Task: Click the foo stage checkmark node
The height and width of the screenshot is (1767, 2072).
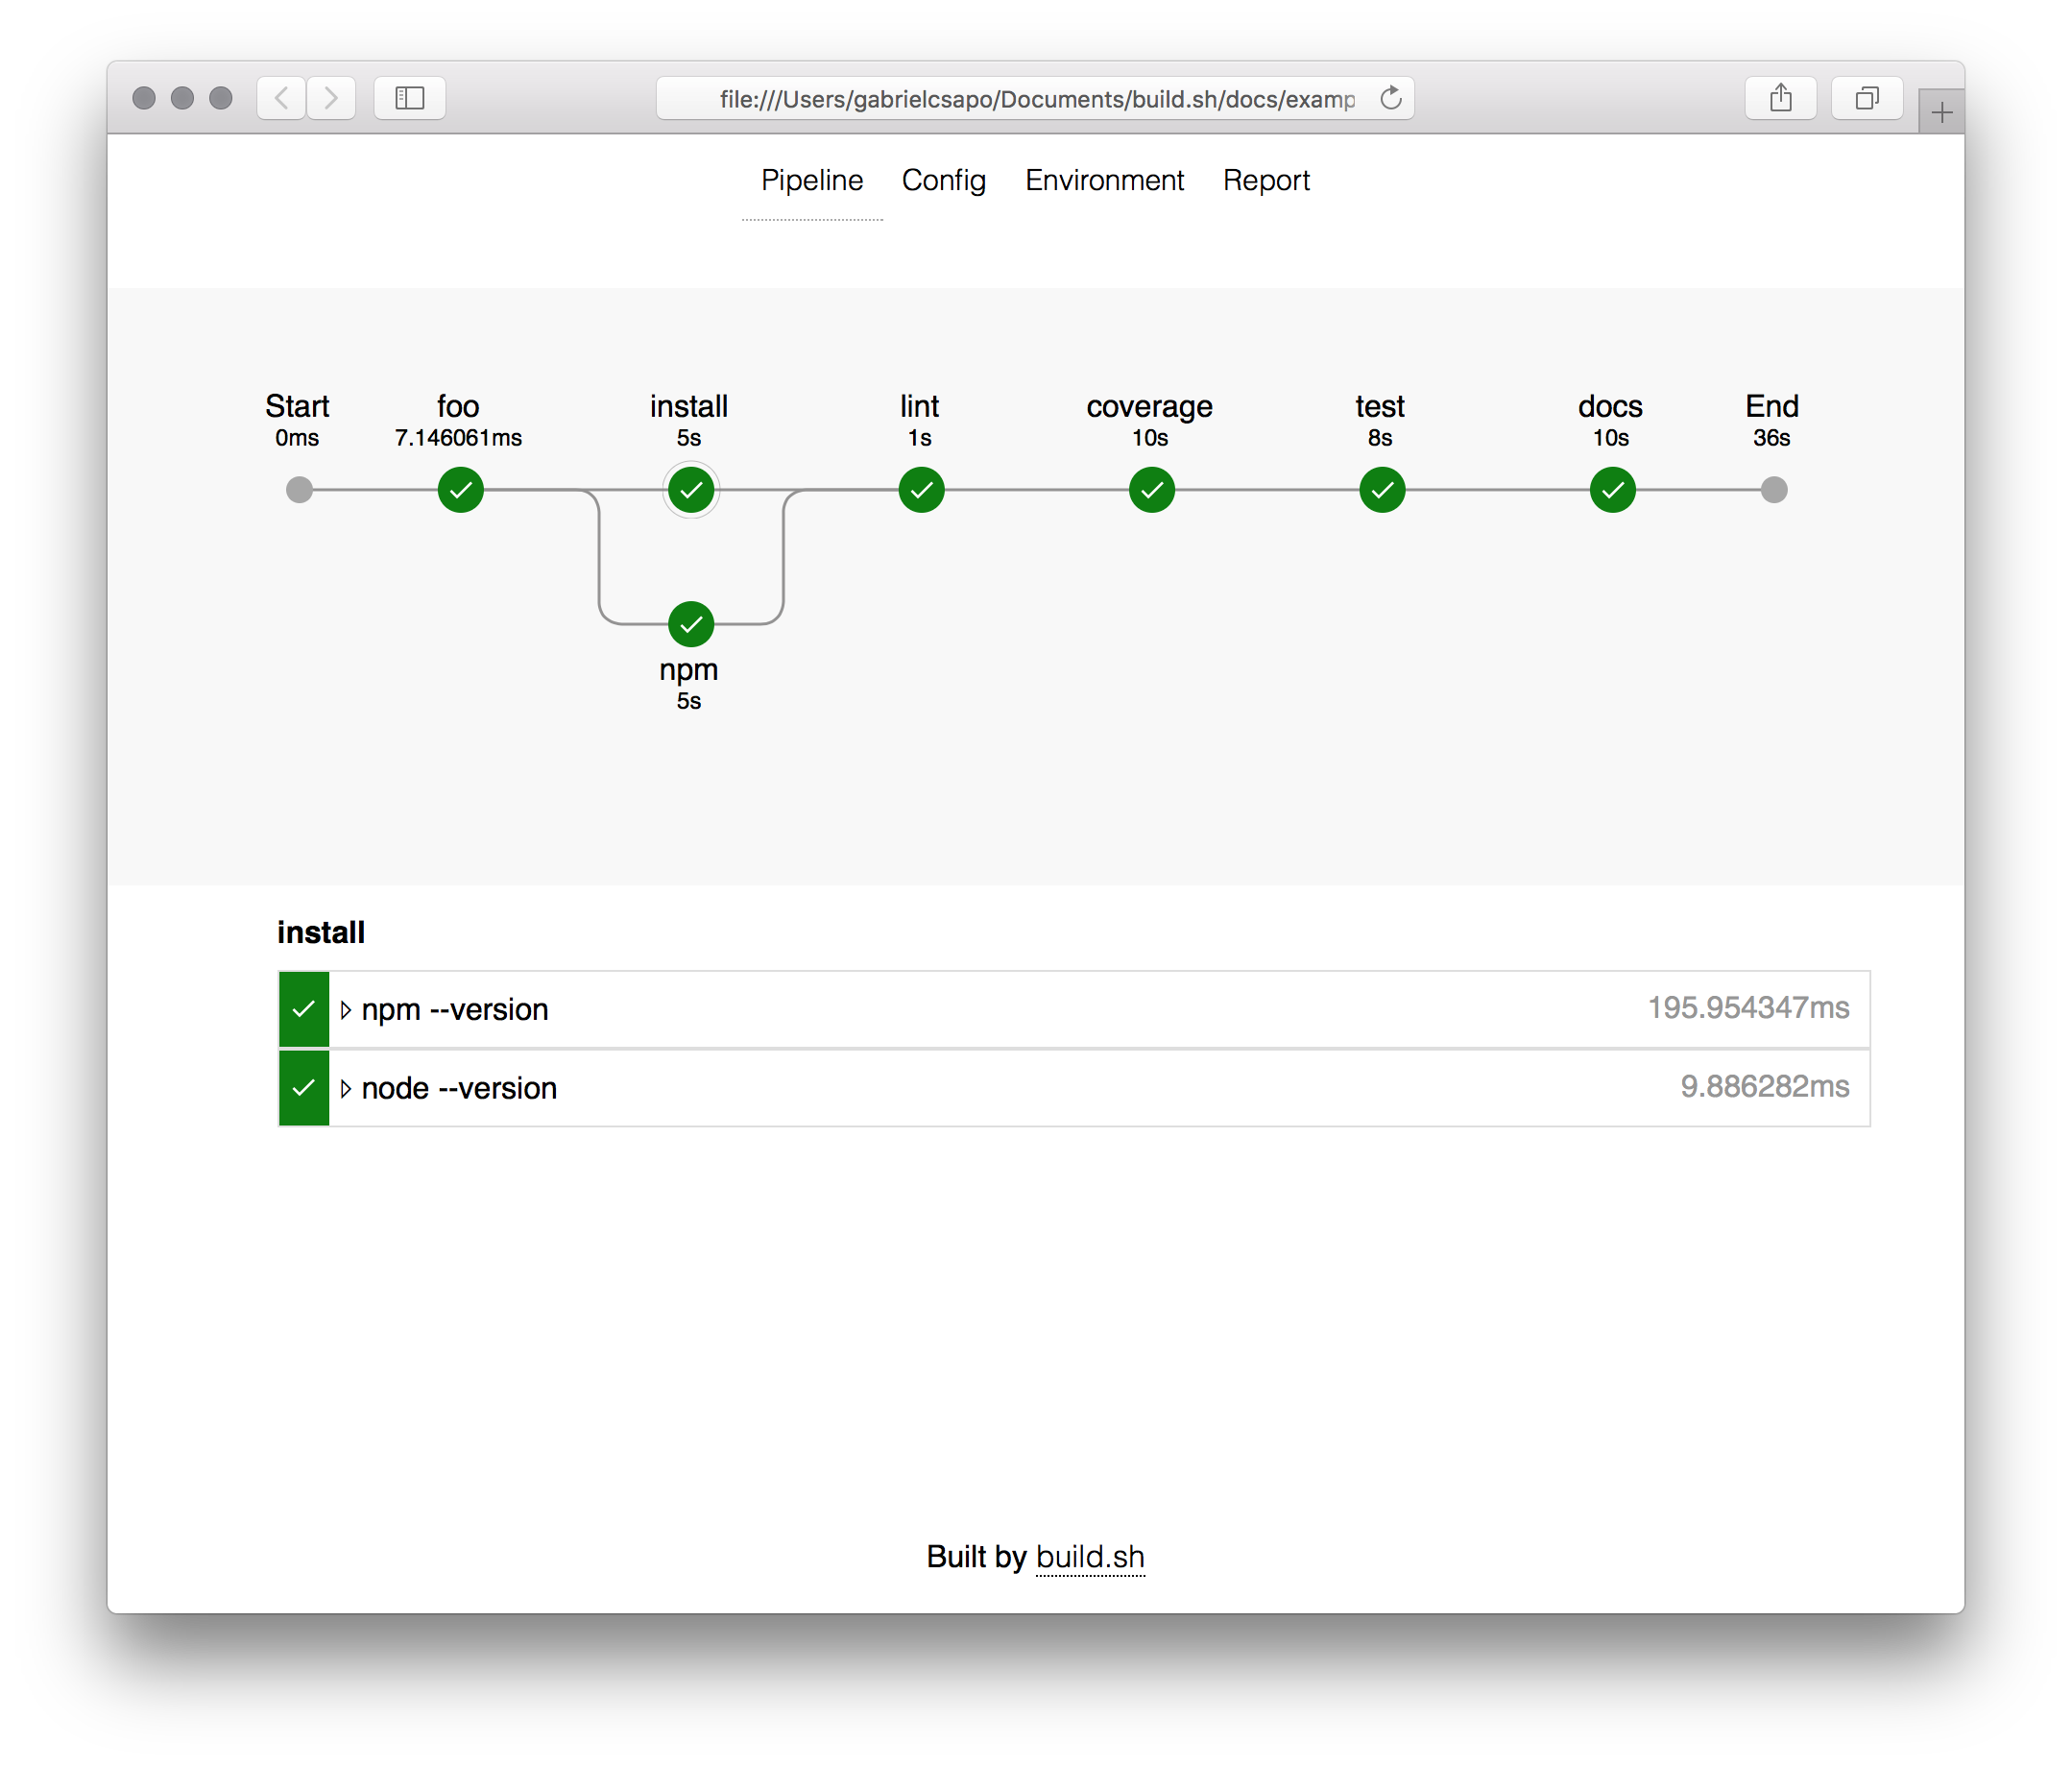Action: click(x=460, y=490)
